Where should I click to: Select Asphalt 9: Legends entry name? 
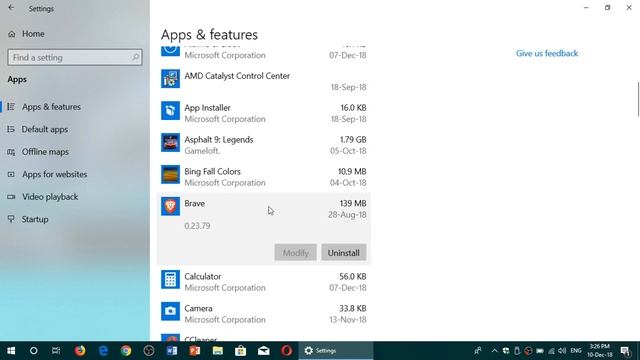coord(218,140)
